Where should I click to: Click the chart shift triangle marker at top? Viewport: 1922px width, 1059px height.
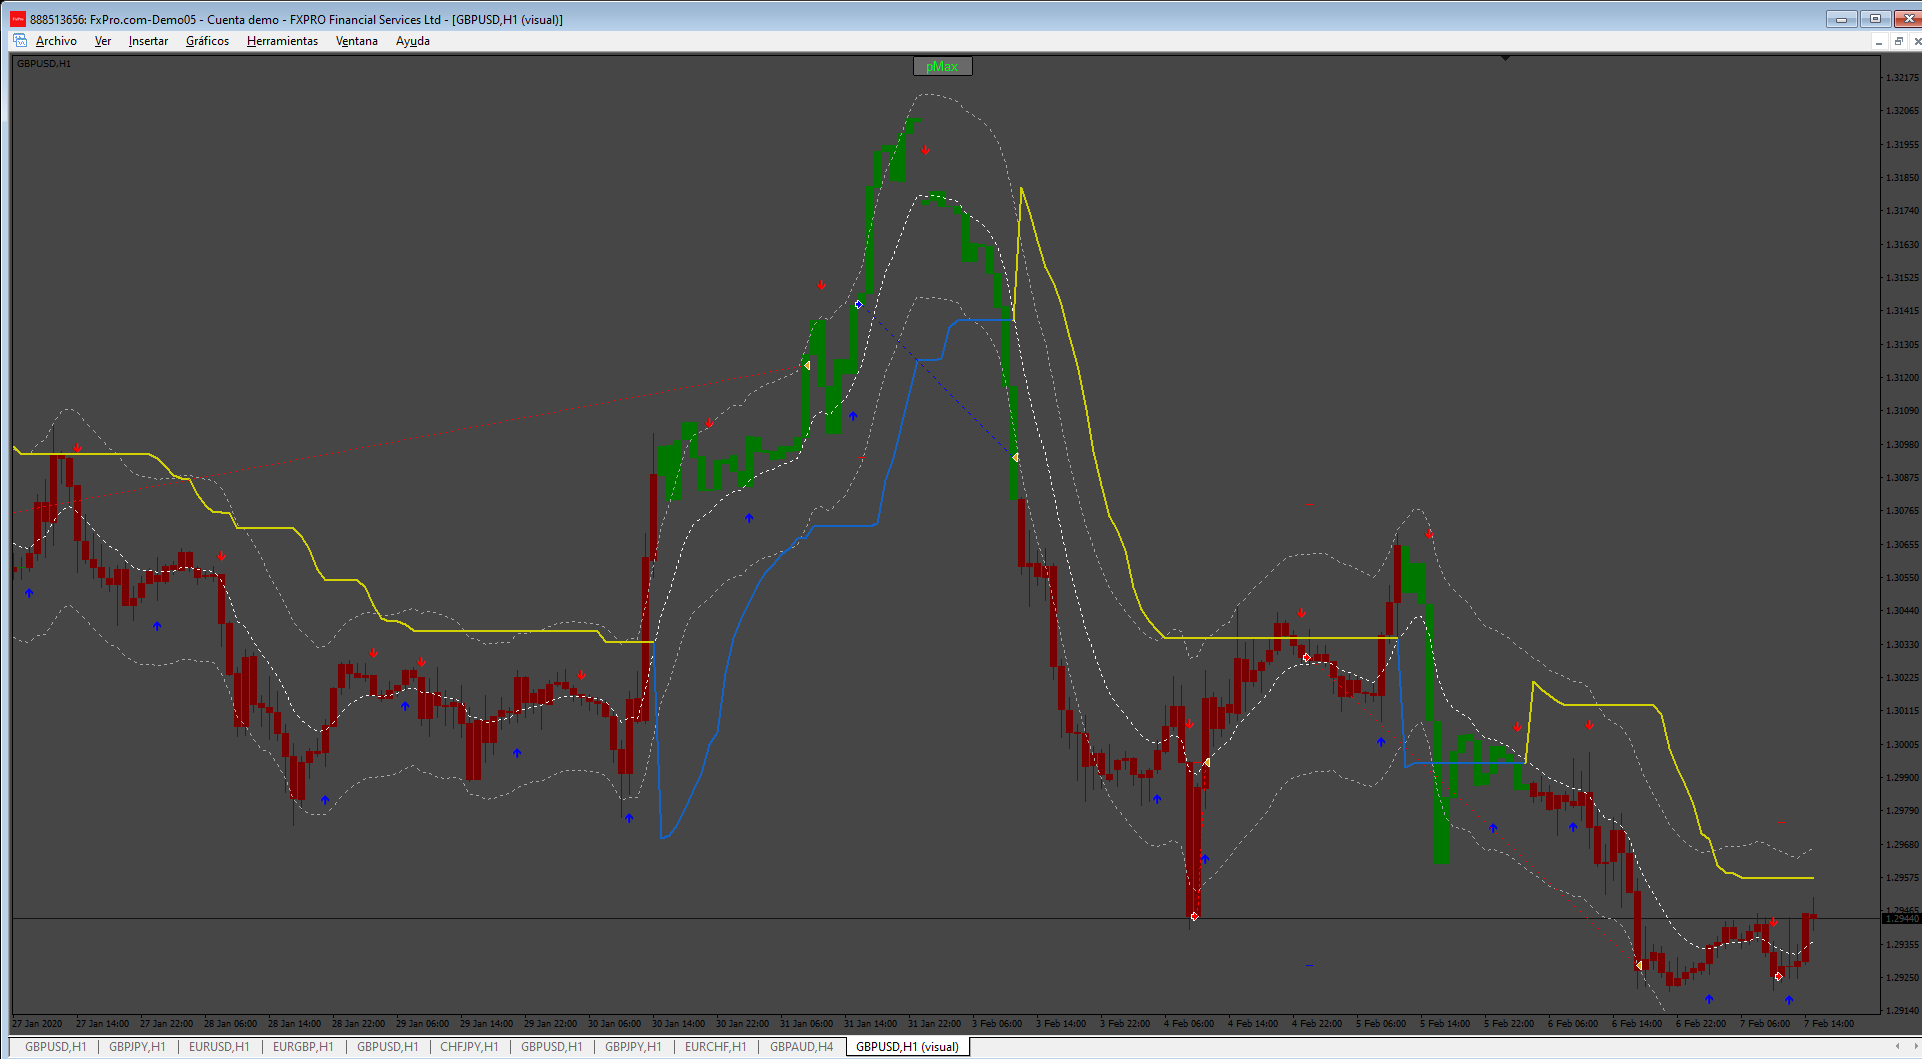coord(1505,59)
